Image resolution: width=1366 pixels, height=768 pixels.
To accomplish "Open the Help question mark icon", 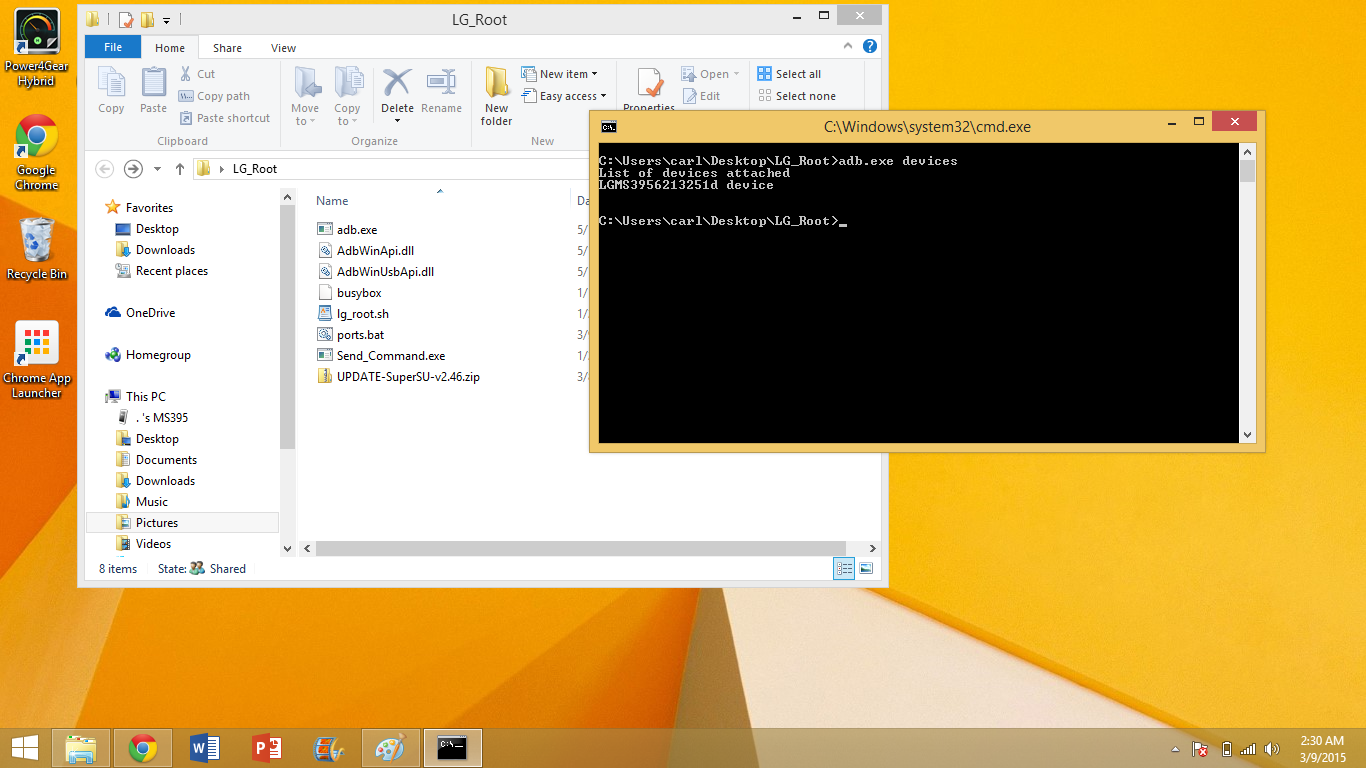I will point(870,47).
